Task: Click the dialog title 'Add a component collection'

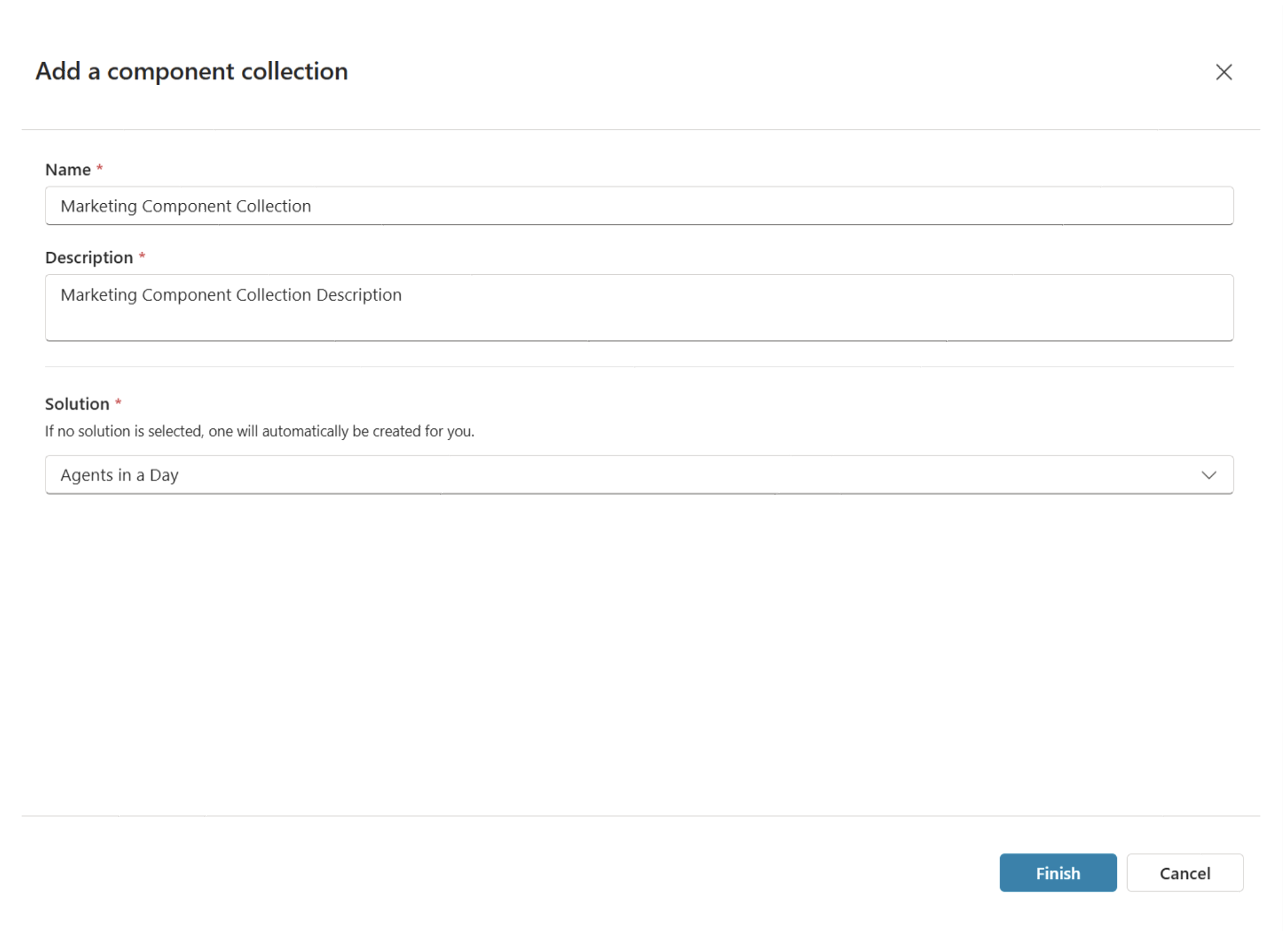Action: pos(191,72)
